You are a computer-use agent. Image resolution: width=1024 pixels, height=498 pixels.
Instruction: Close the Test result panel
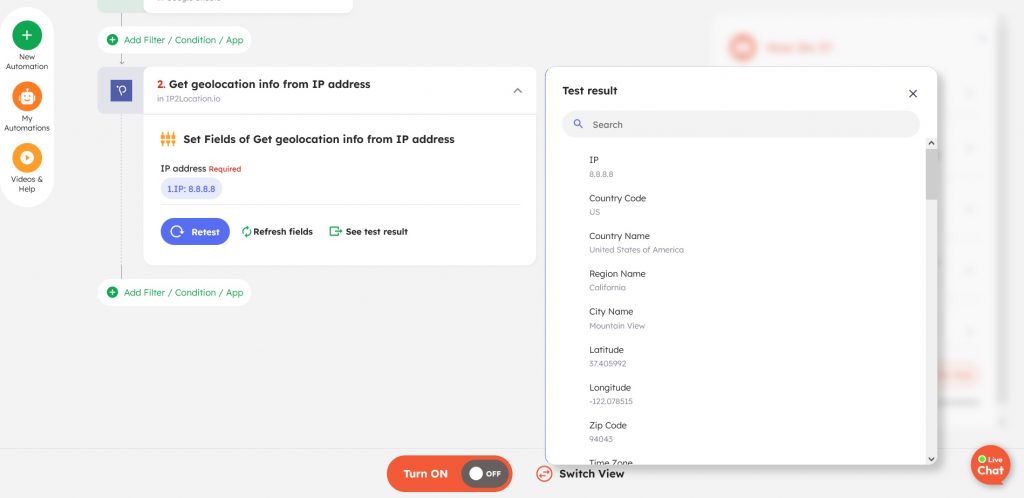pos(912,93)
